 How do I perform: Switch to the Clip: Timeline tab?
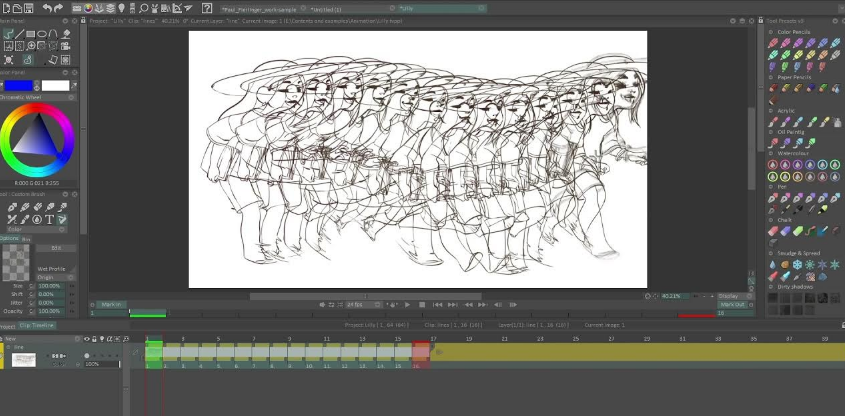(37, 325)
